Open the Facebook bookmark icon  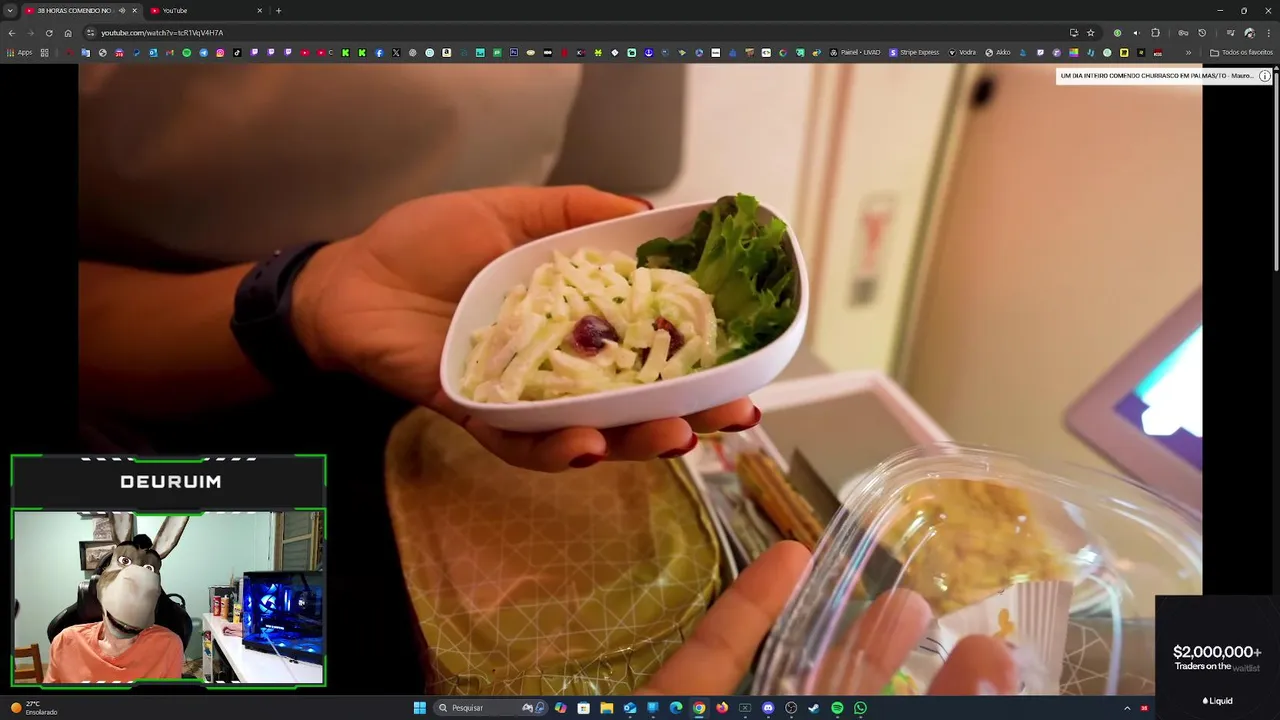(x=379, y=52)
